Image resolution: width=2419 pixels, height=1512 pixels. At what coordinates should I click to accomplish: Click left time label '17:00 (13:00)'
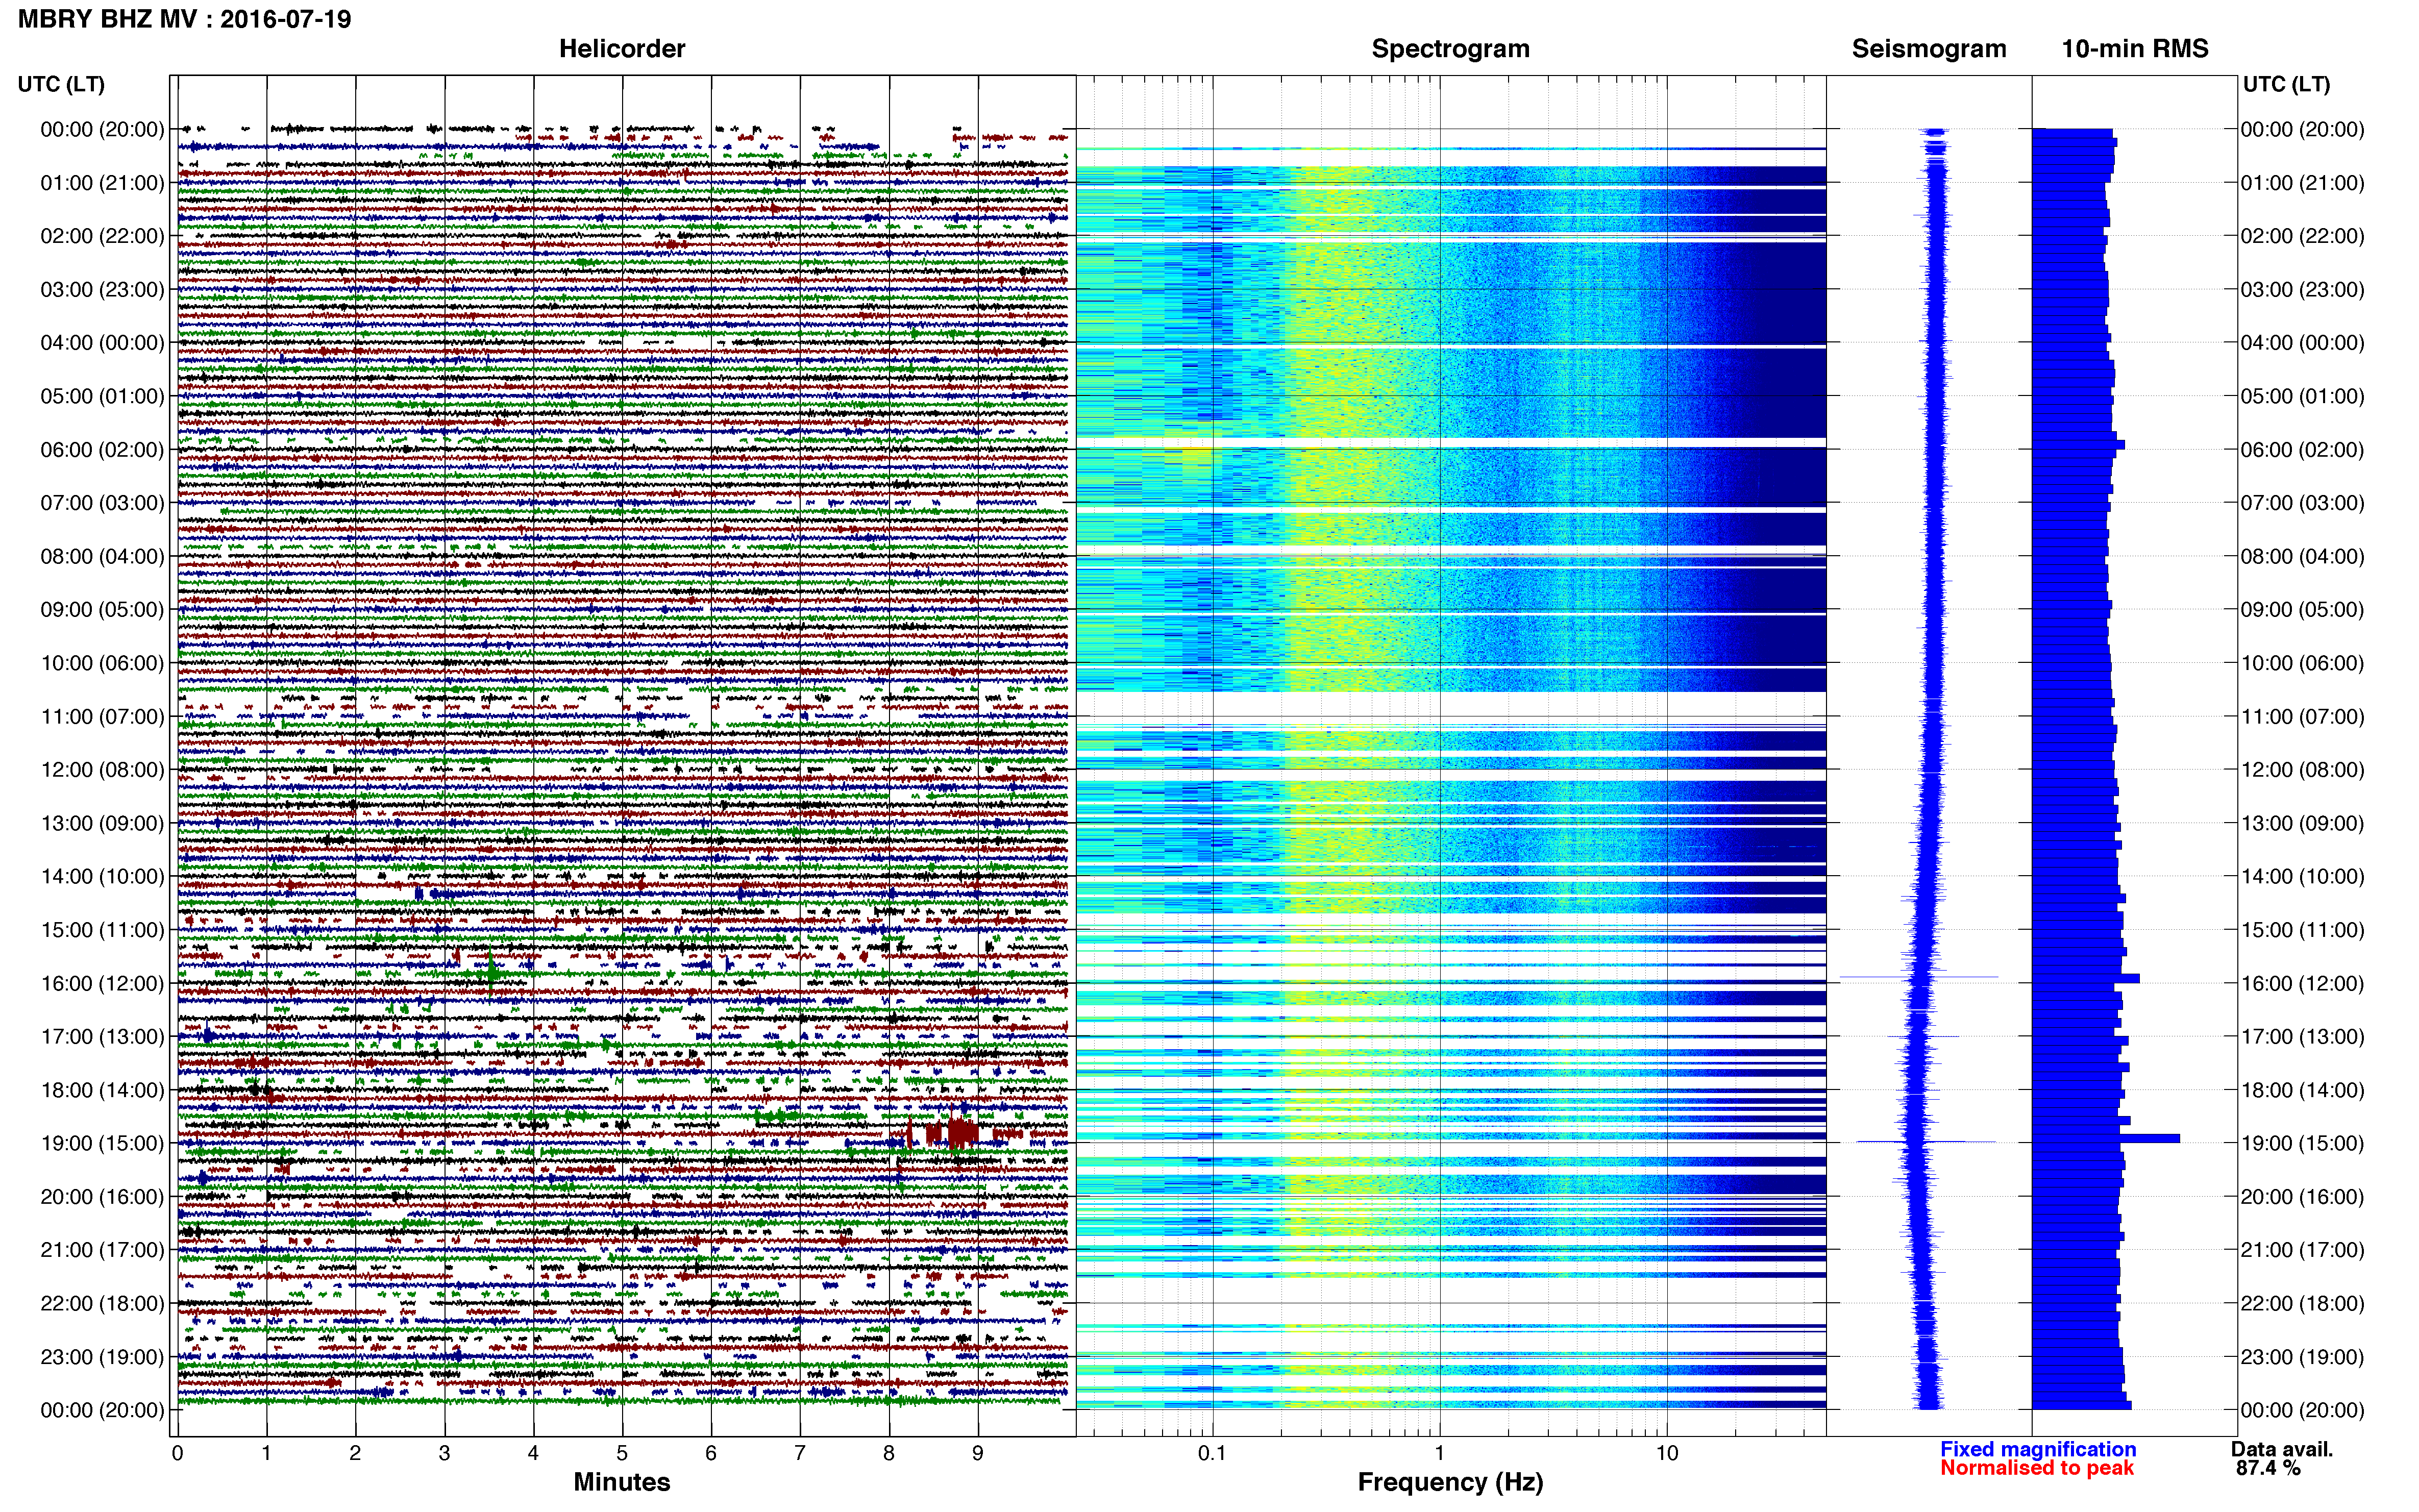click(102, 1037)
